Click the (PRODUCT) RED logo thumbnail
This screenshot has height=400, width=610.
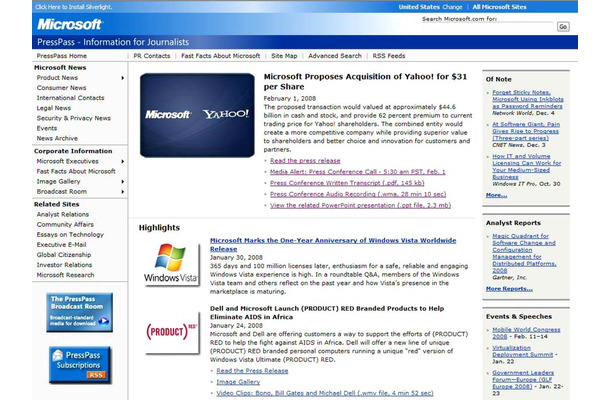[x=172, y=332]
